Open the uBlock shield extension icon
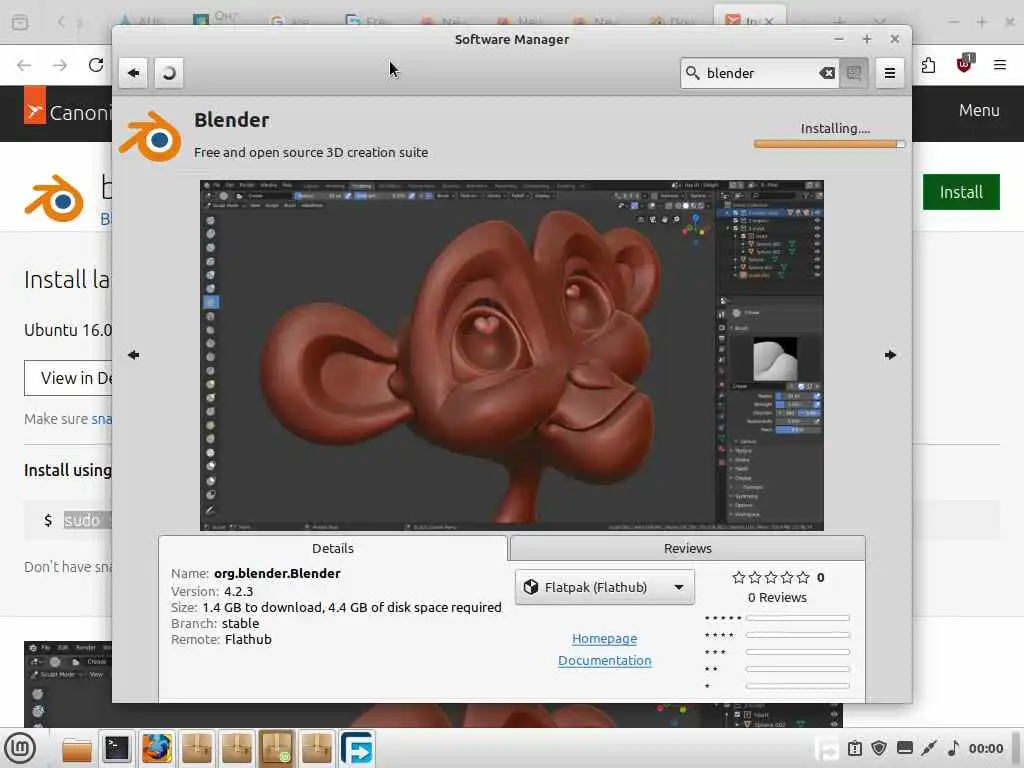Viewport: 1024px width, 768px height. click(965, 63)
